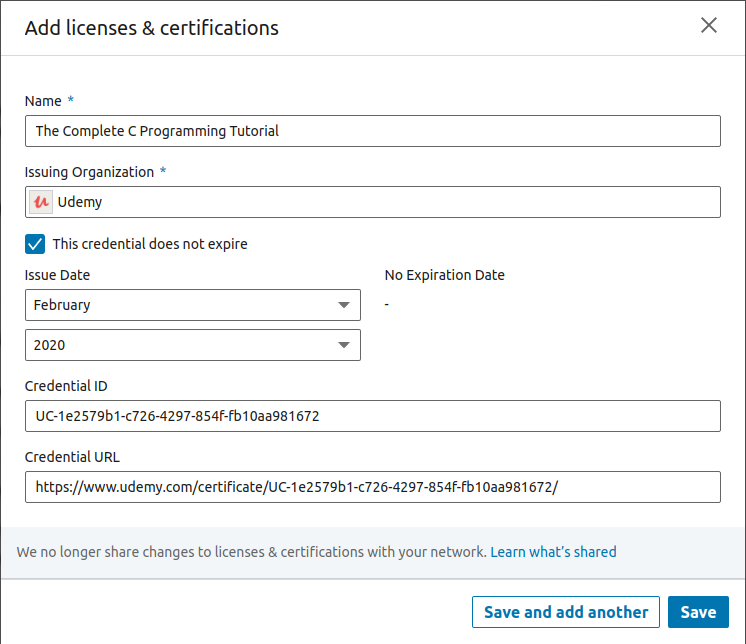Click the Save button

pos(698,612)
